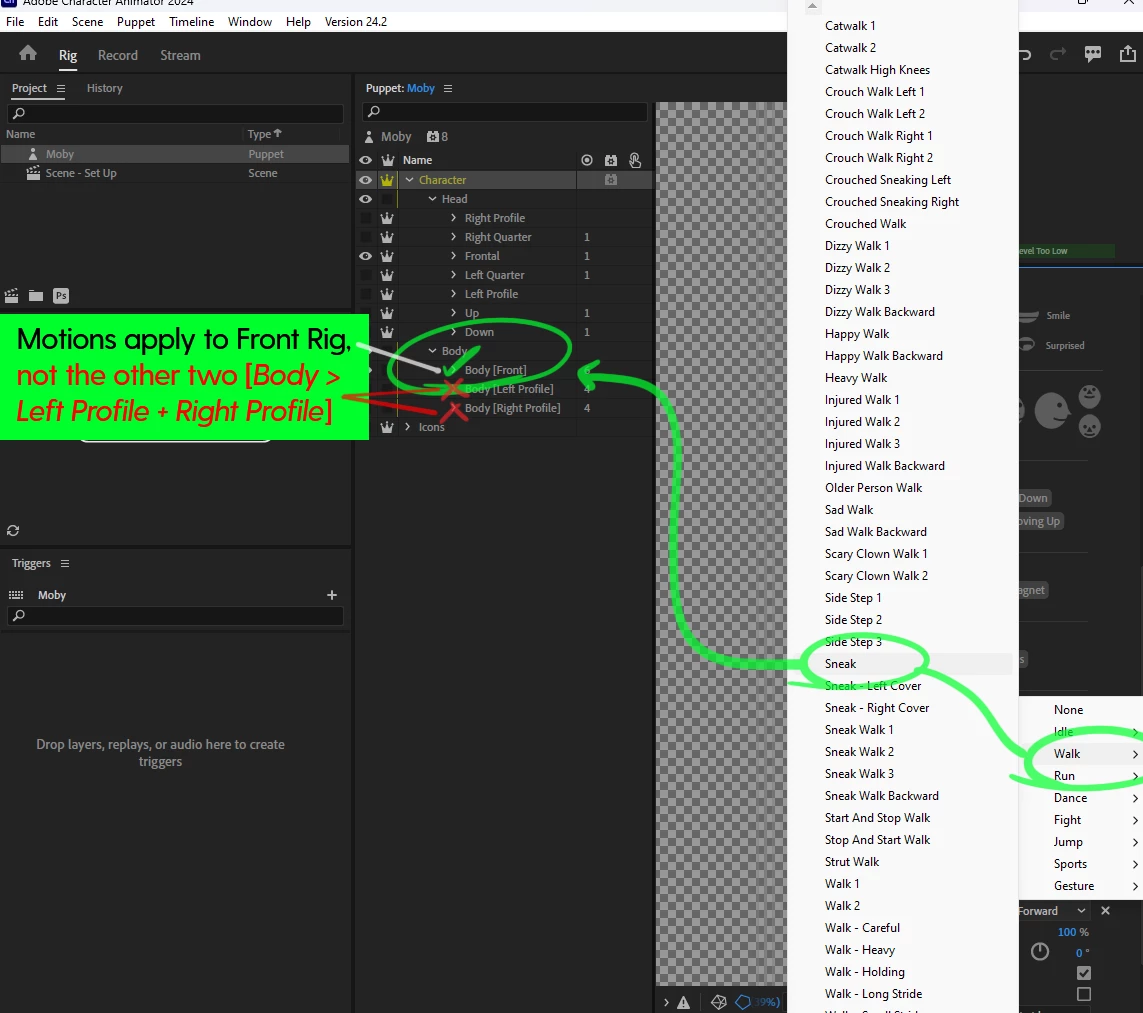Show the Left Quarter head layer
The image size is (1143, 1013).
(x=366, y=275)
